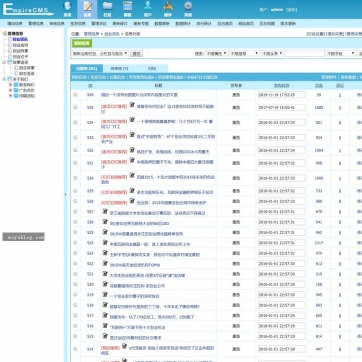Open the 不限属性 filter dropdown
The height and width of the screenshot is (362, 362).
click(216, 53)
